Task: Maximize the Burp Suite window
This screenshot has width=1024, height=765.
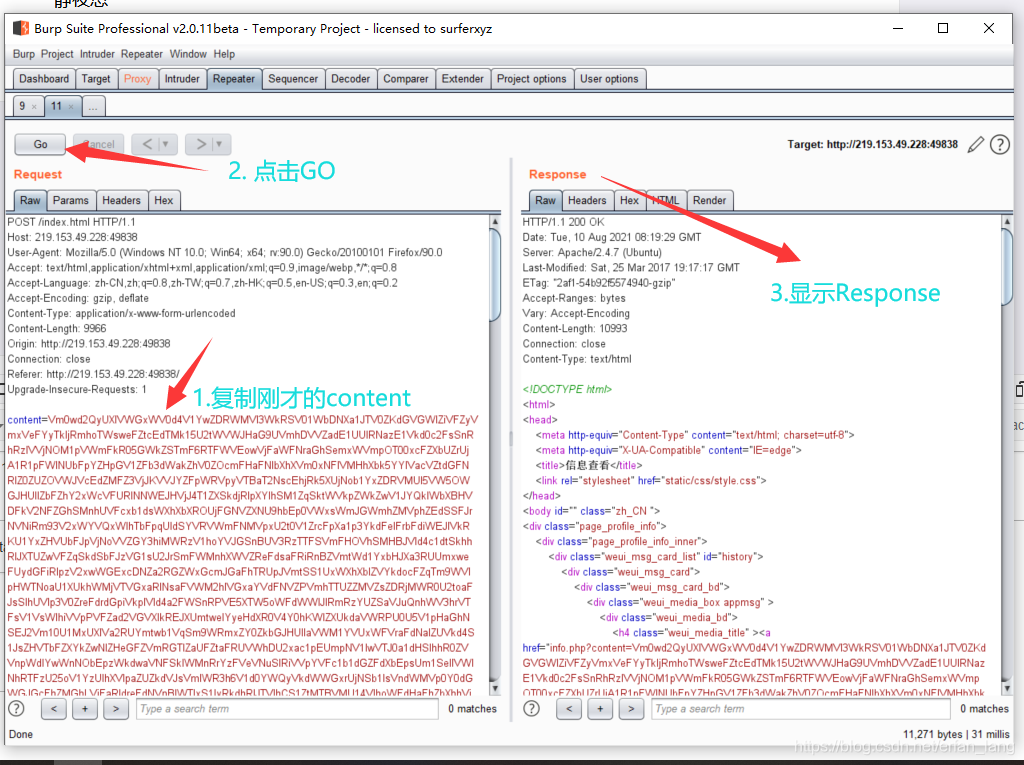Action: [x=942, y=28]
